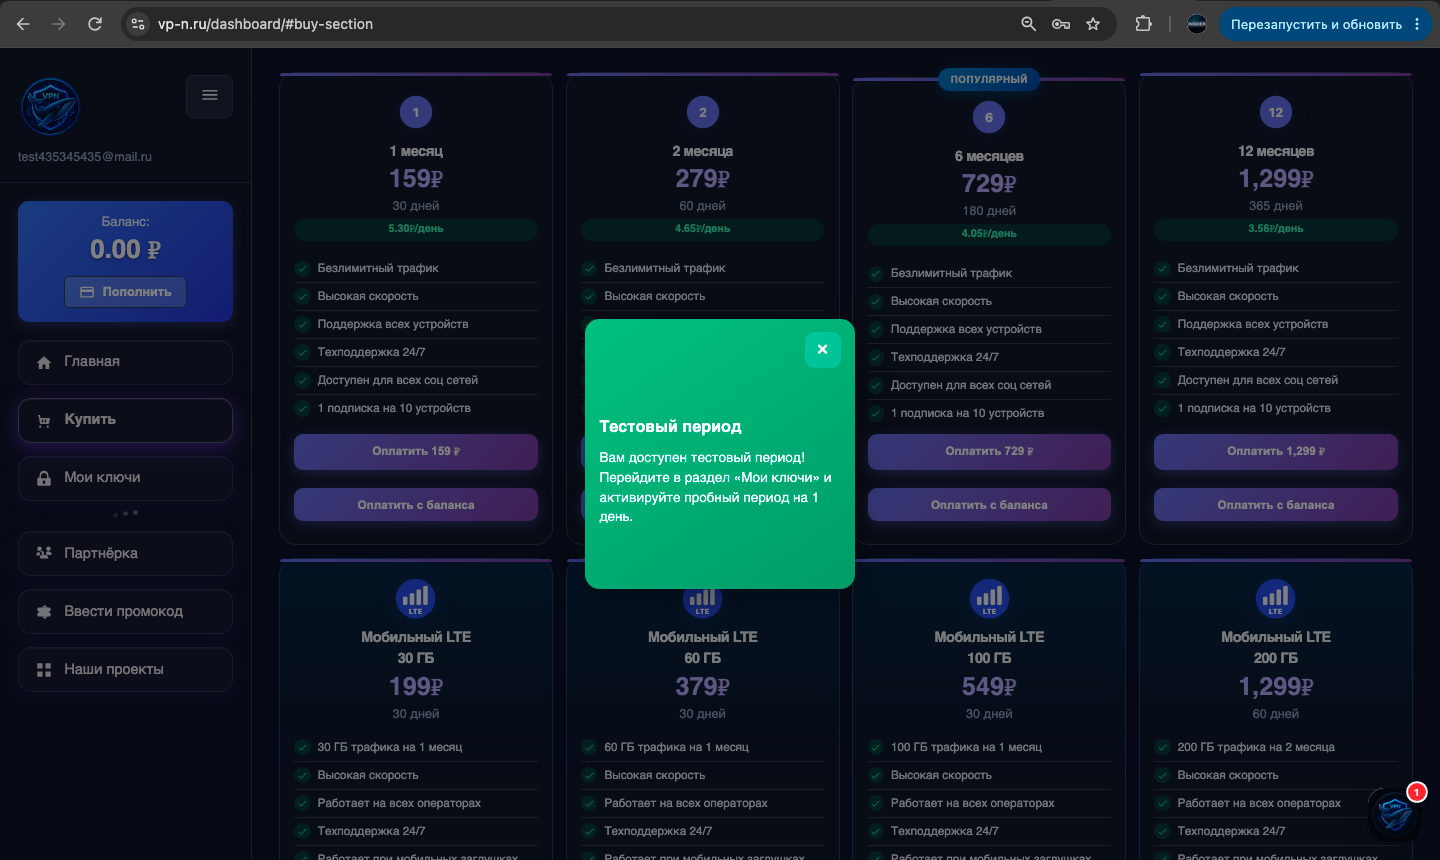The width and height of the screenshot is (1440, 860).
Task: Click the 549₽ price on 100 ГБ card
Action: point(989,687)
